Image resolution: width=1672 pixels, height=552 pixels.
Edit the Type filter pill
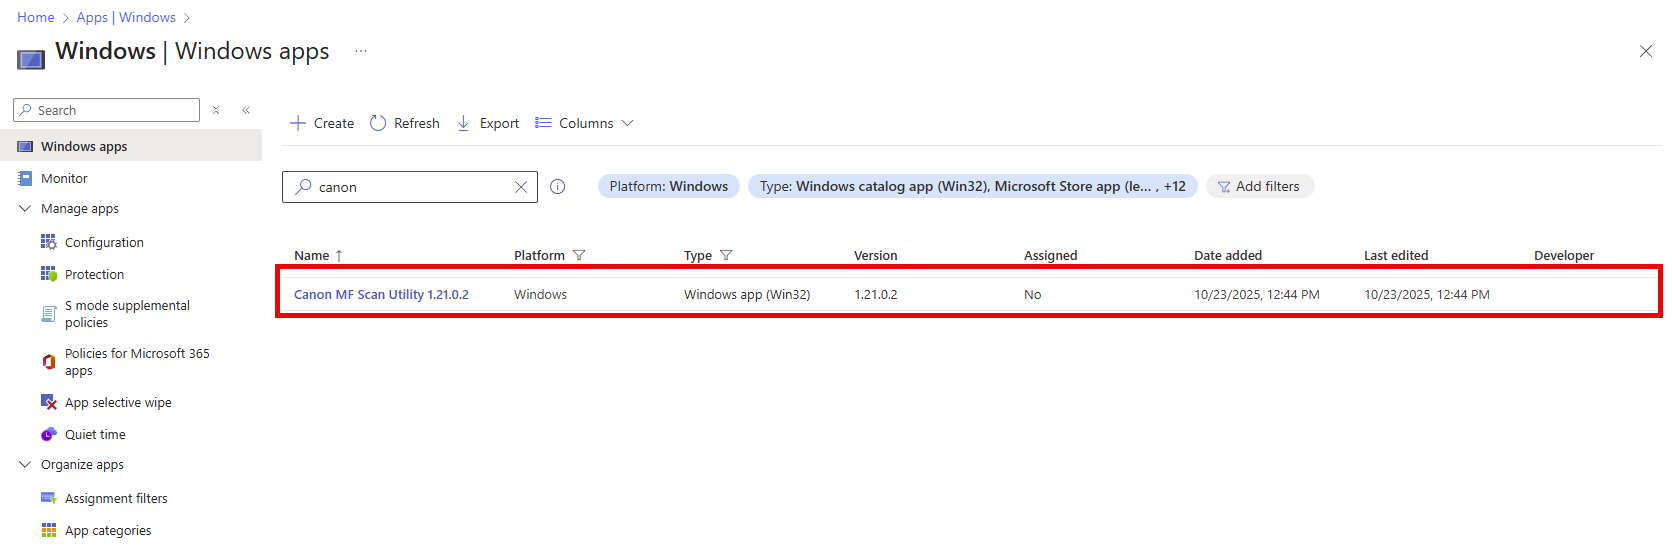pyautogui.click(x=973, y=186)
